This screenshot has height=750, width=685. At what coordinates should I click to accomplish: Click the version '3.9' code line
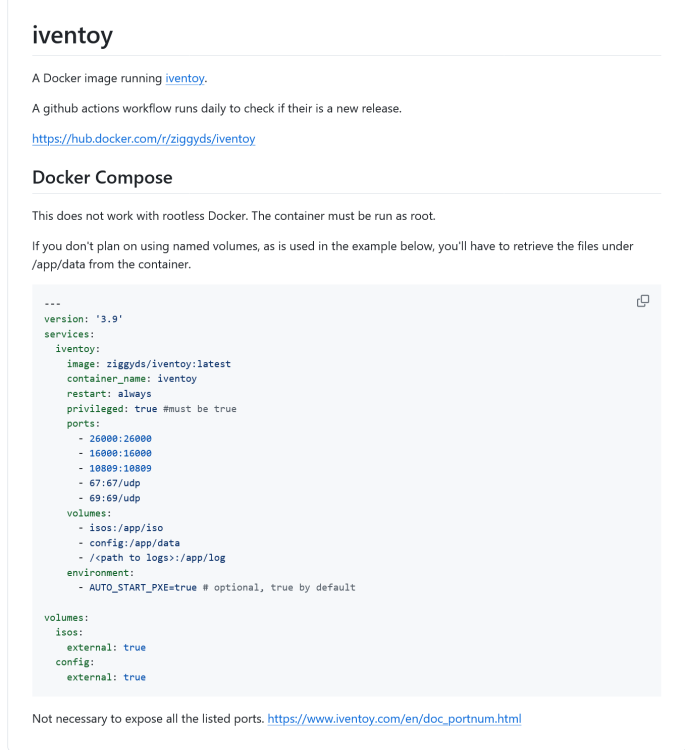coord(84,319)
